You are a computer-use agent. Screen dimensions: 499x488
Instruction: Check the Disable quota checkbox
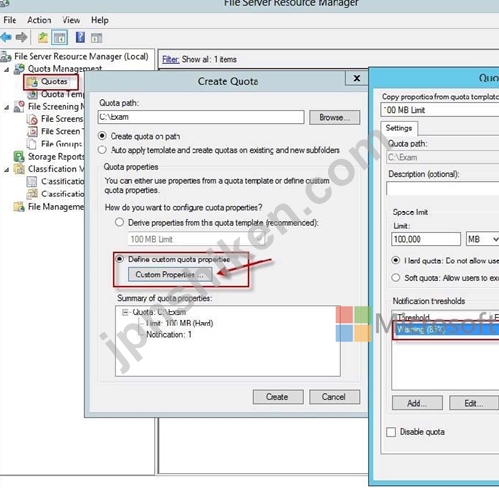[391, 432]
